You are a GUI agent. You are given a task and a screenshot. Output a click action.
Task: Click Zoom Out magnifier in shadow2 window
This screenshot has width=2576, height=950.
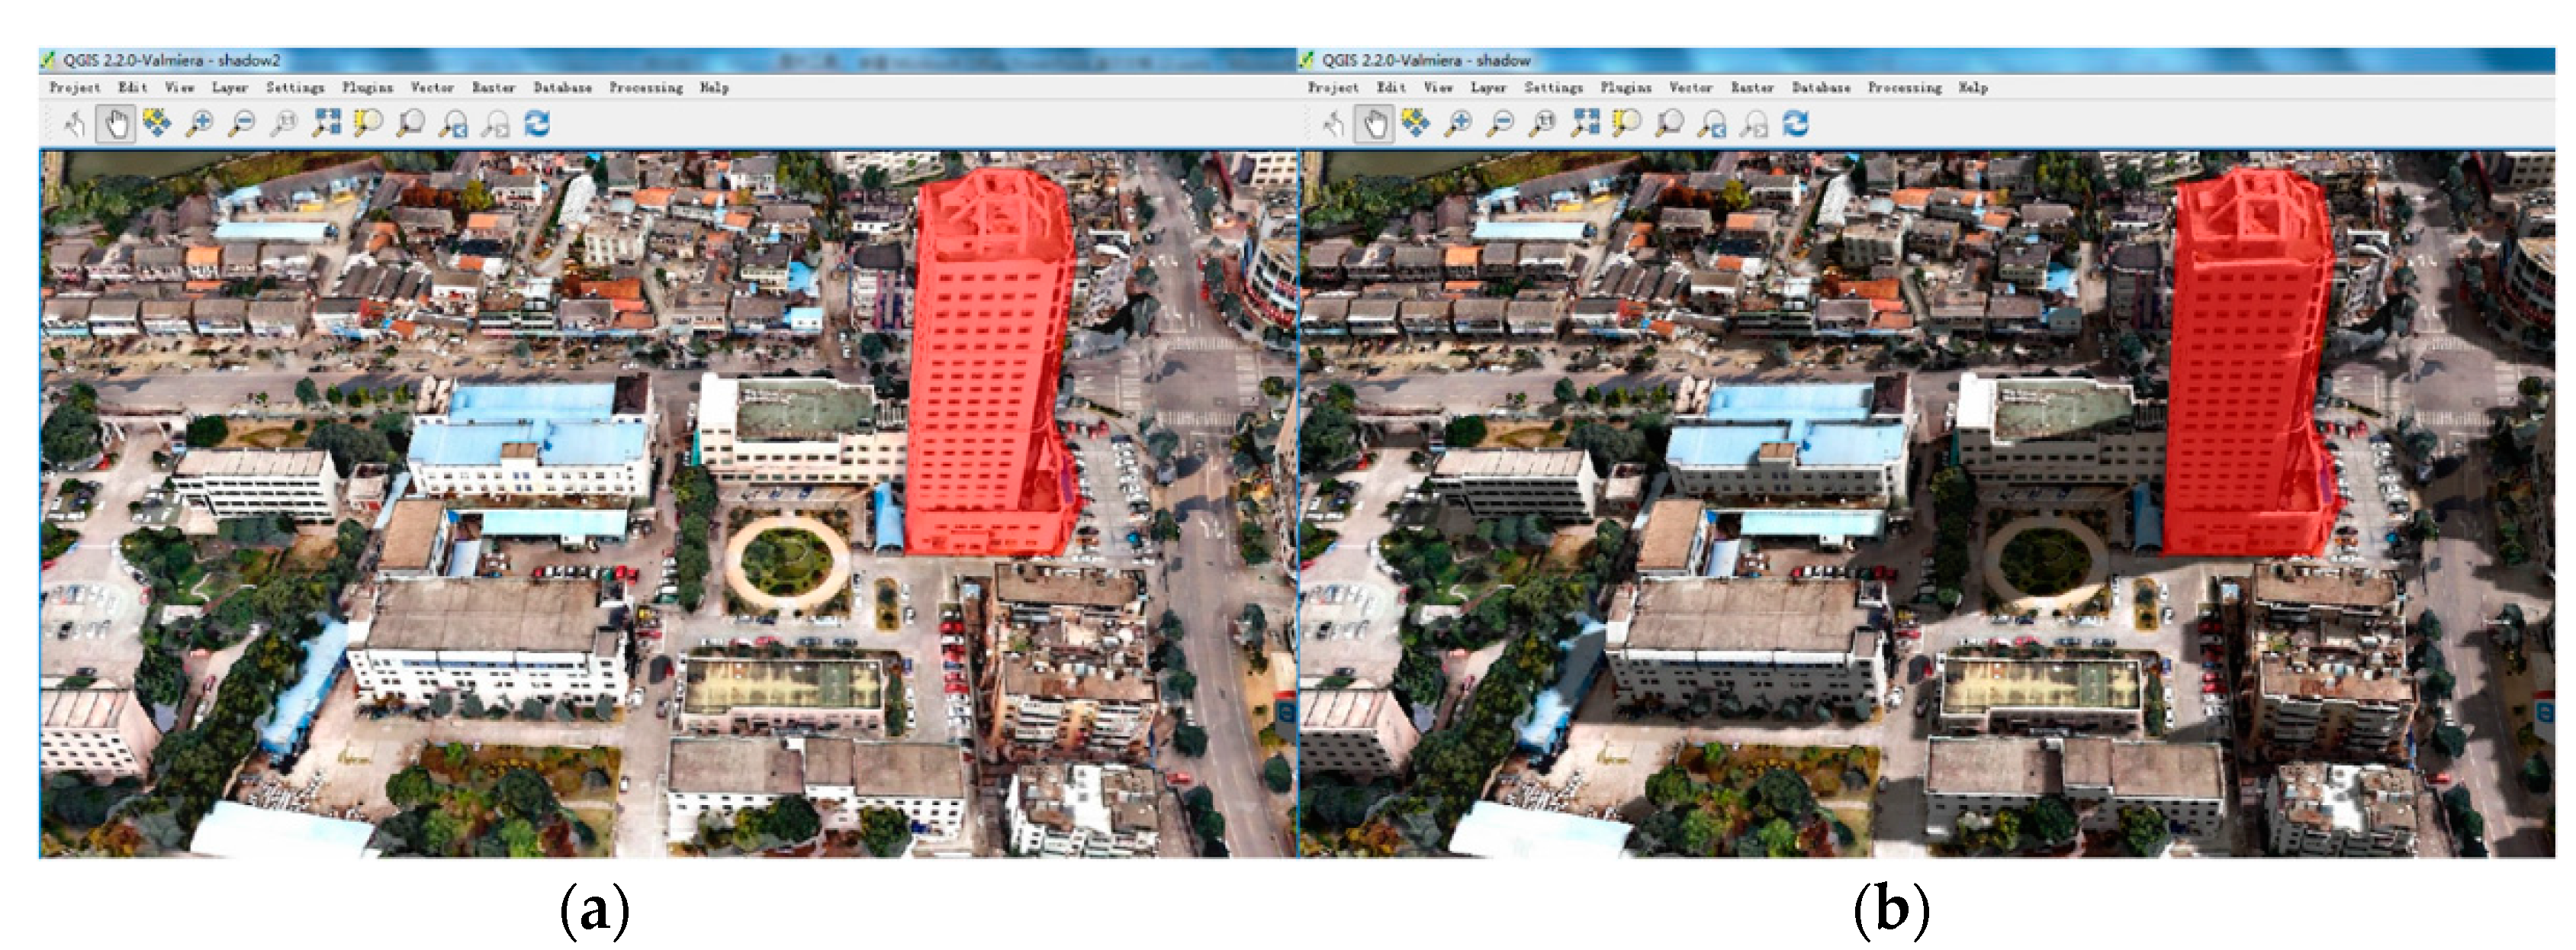tap(242, 124)
